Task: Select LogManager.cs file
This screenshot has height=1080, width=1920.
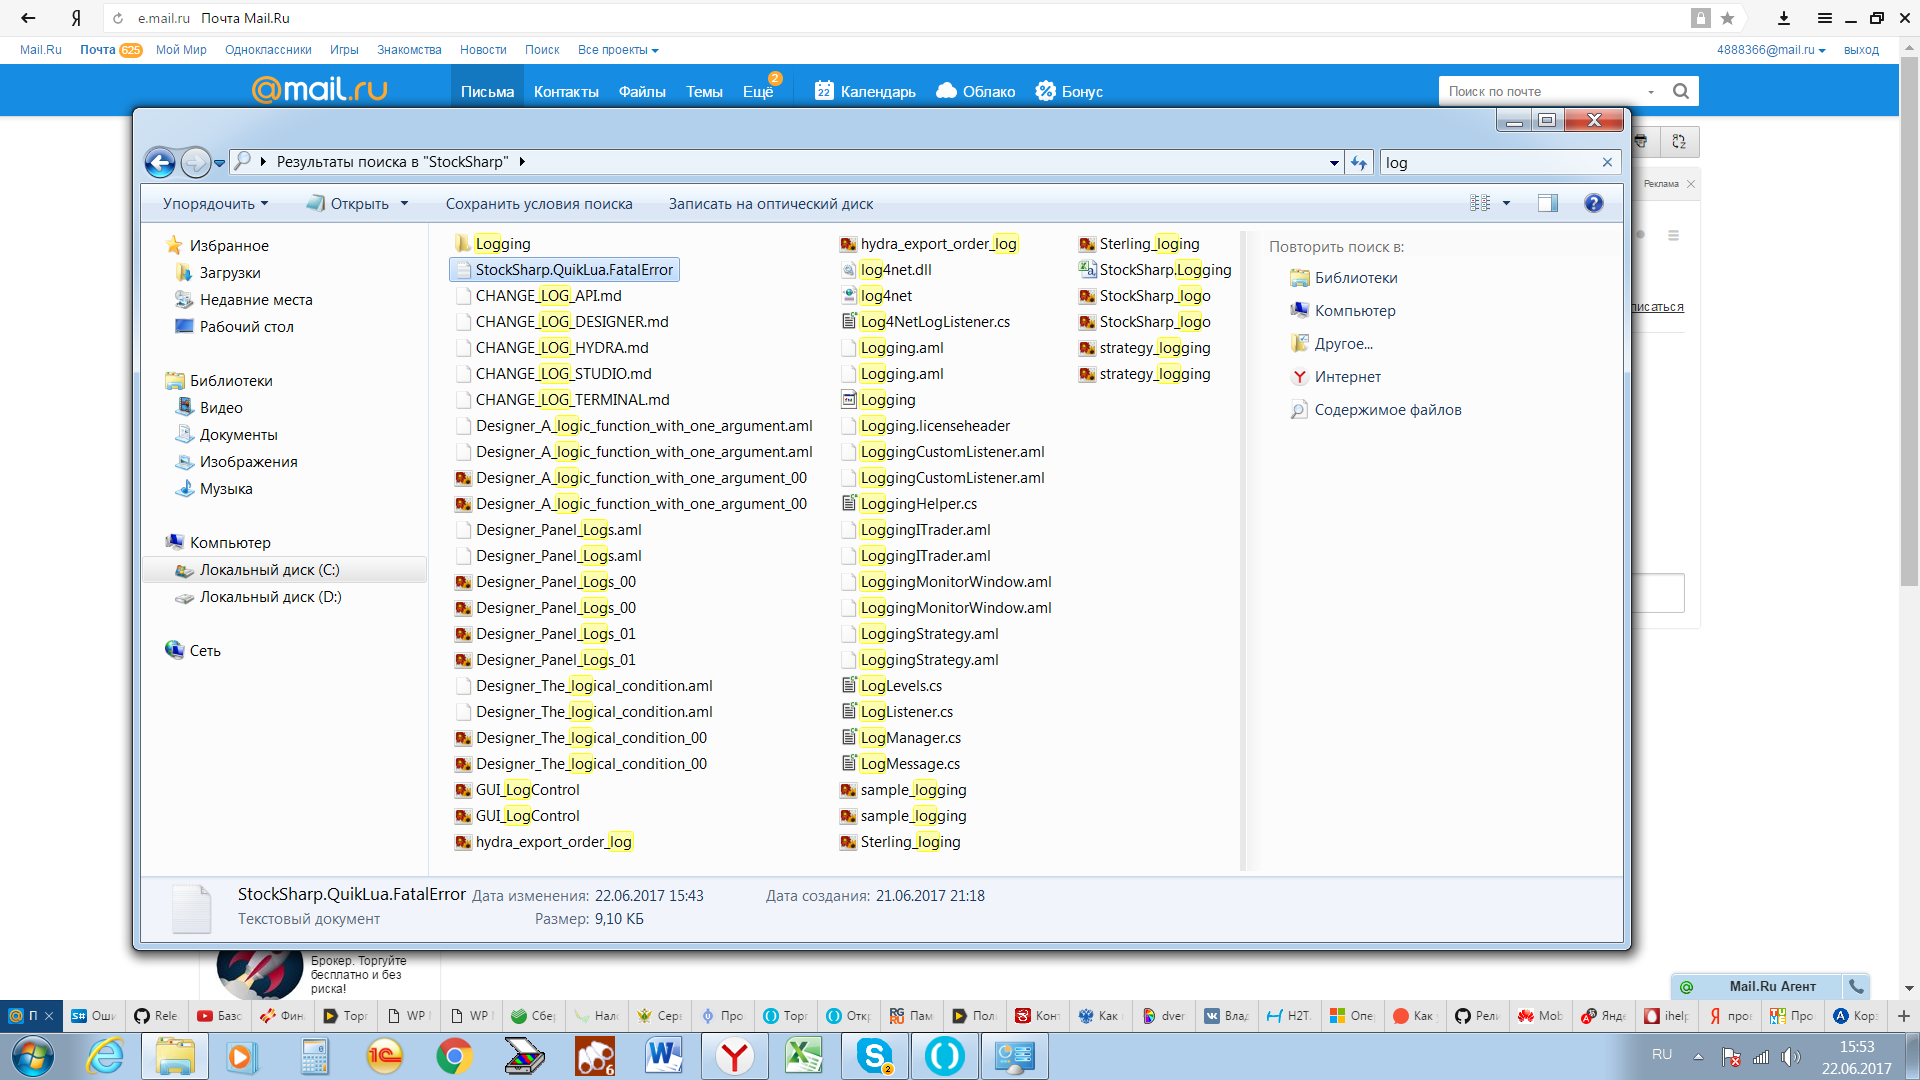Action: (x=910, y=737)
